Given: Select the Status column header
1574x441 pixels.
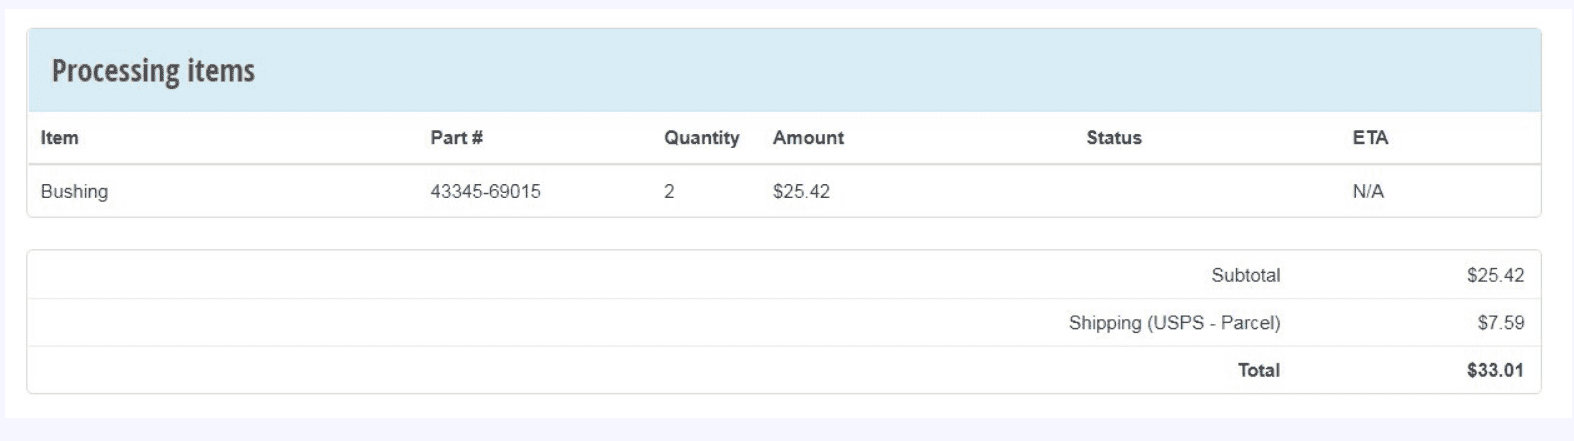Looking at the screenshot, I should click(1113, 138).
